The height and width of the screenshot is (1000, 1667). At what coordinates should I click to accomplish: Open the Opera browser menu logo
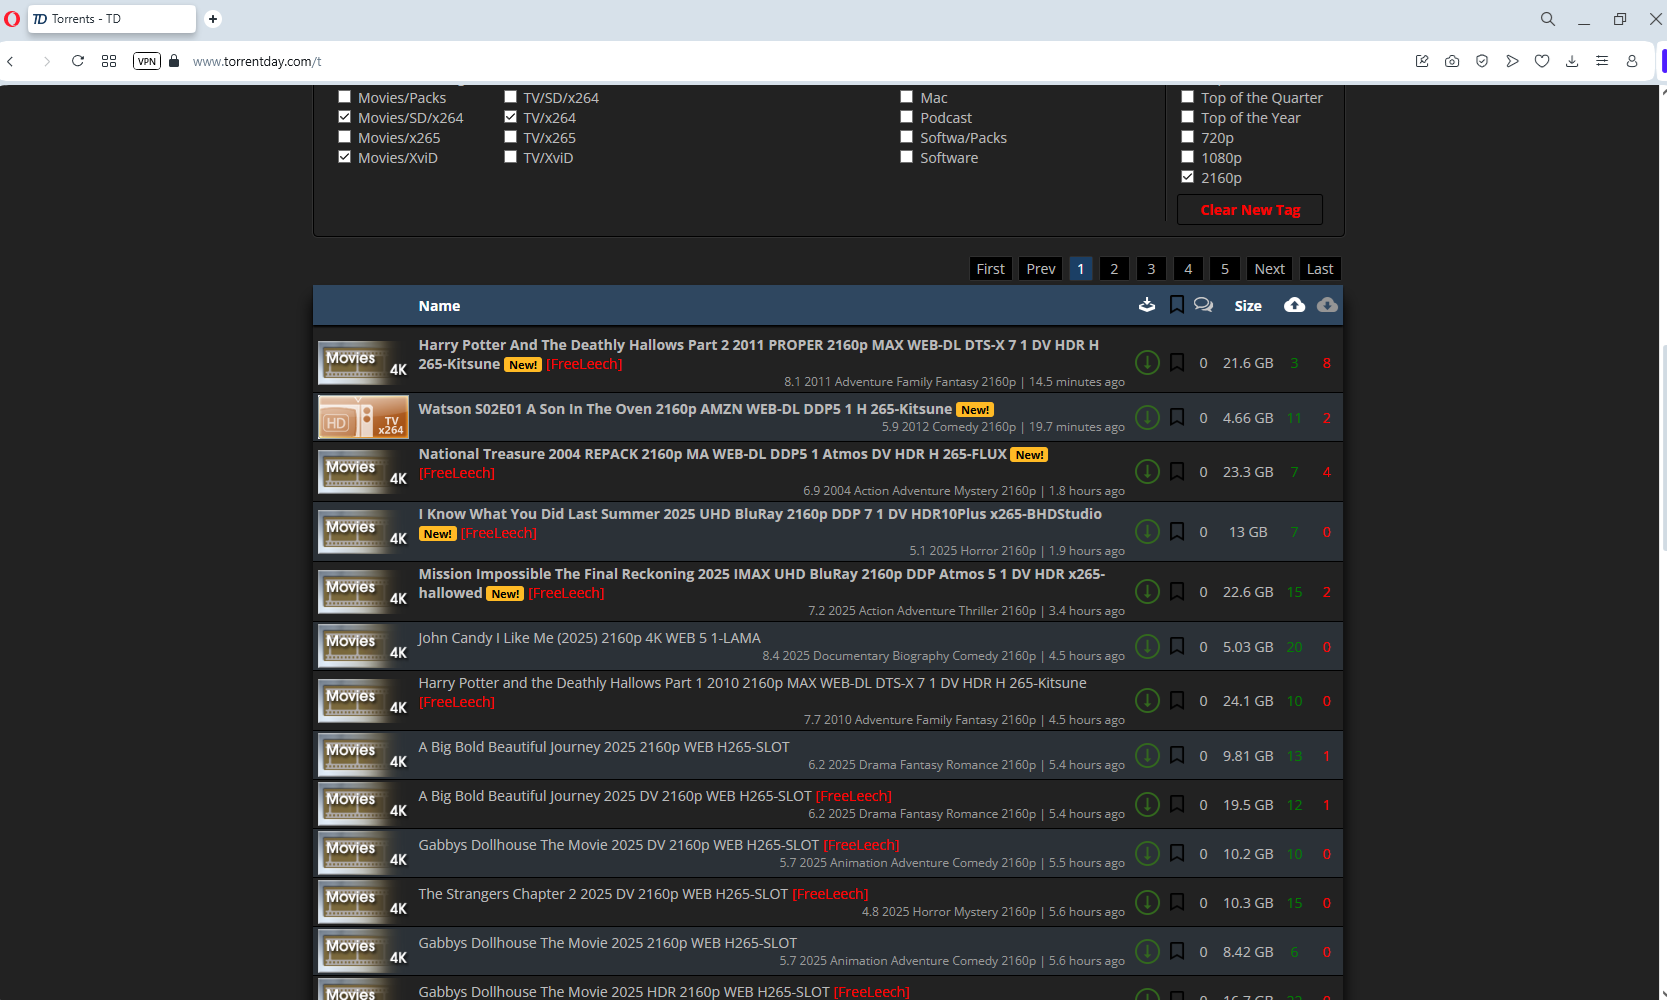[x=12, y=19]
